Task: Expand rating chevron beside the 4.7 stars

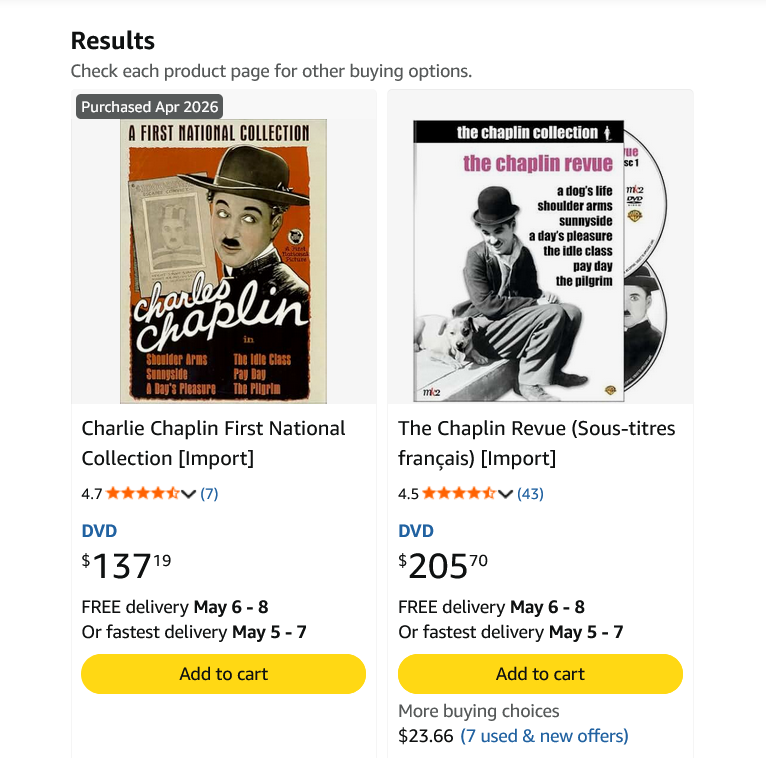Action: tap(188, 494)
